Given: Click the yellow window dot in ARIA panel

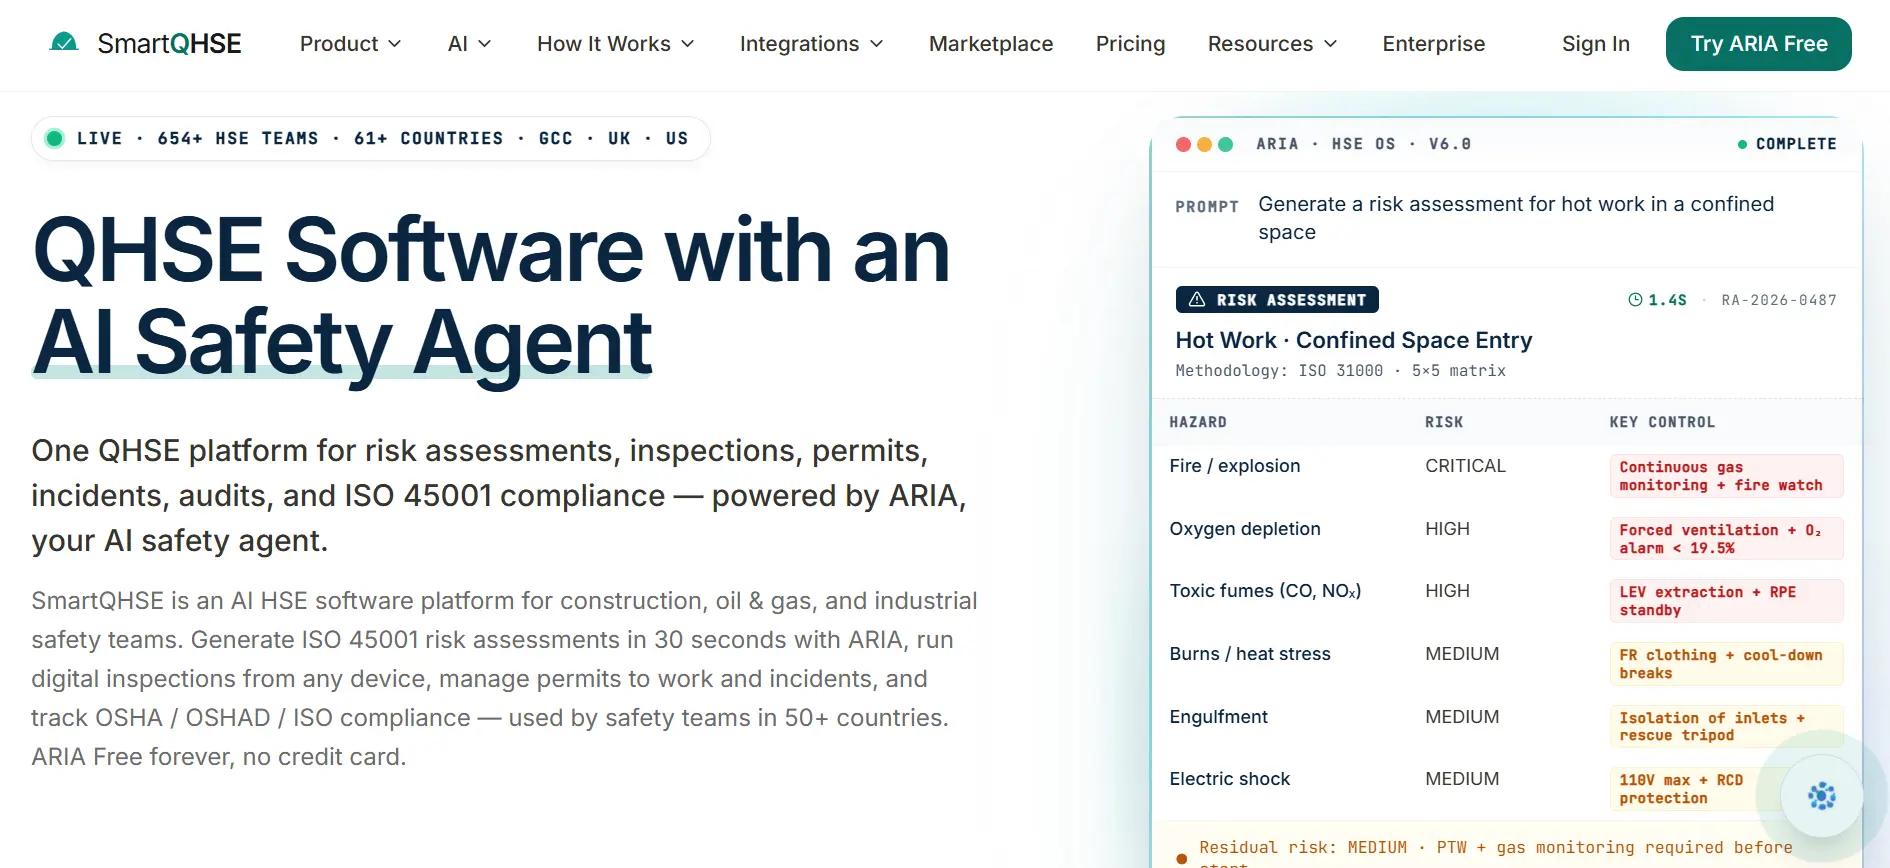Looking at the screenshot, I should coord(1204,144).
